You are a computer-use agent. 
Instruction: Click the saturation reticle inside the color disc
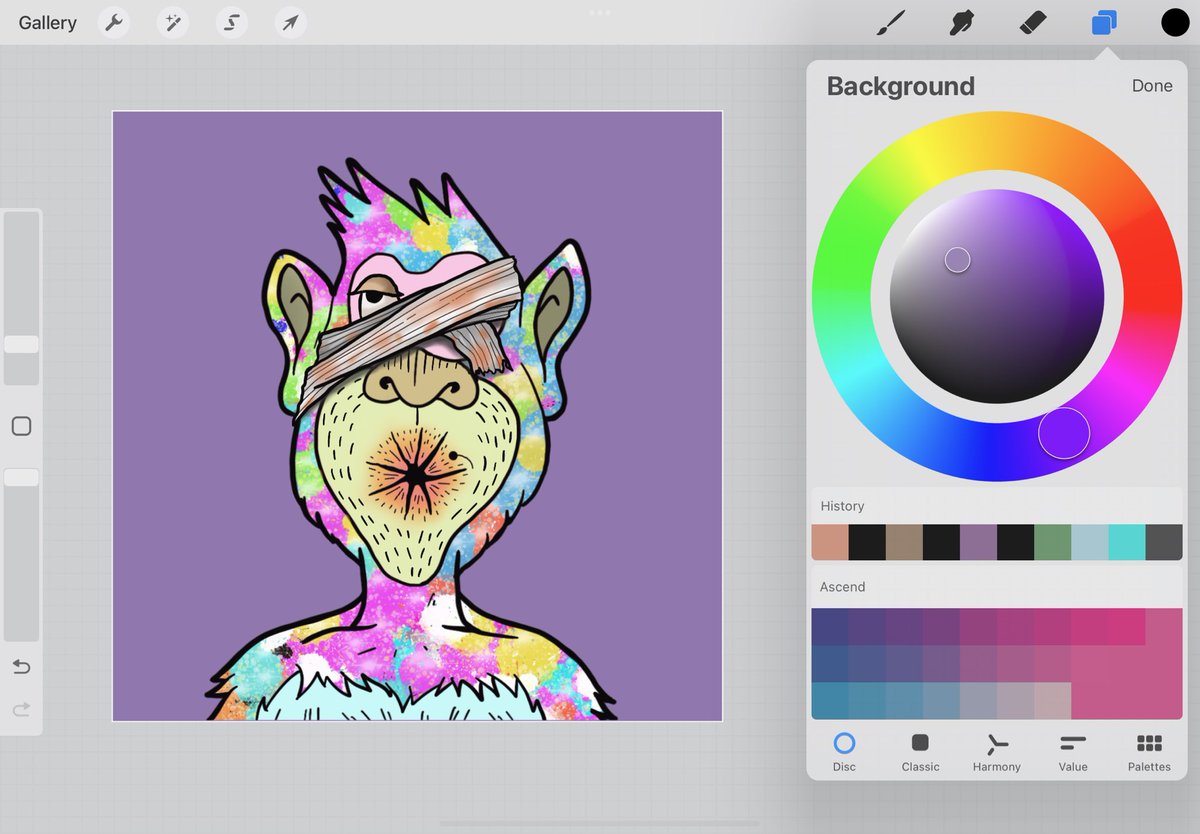pyautogui.click(x=957, y=260)
